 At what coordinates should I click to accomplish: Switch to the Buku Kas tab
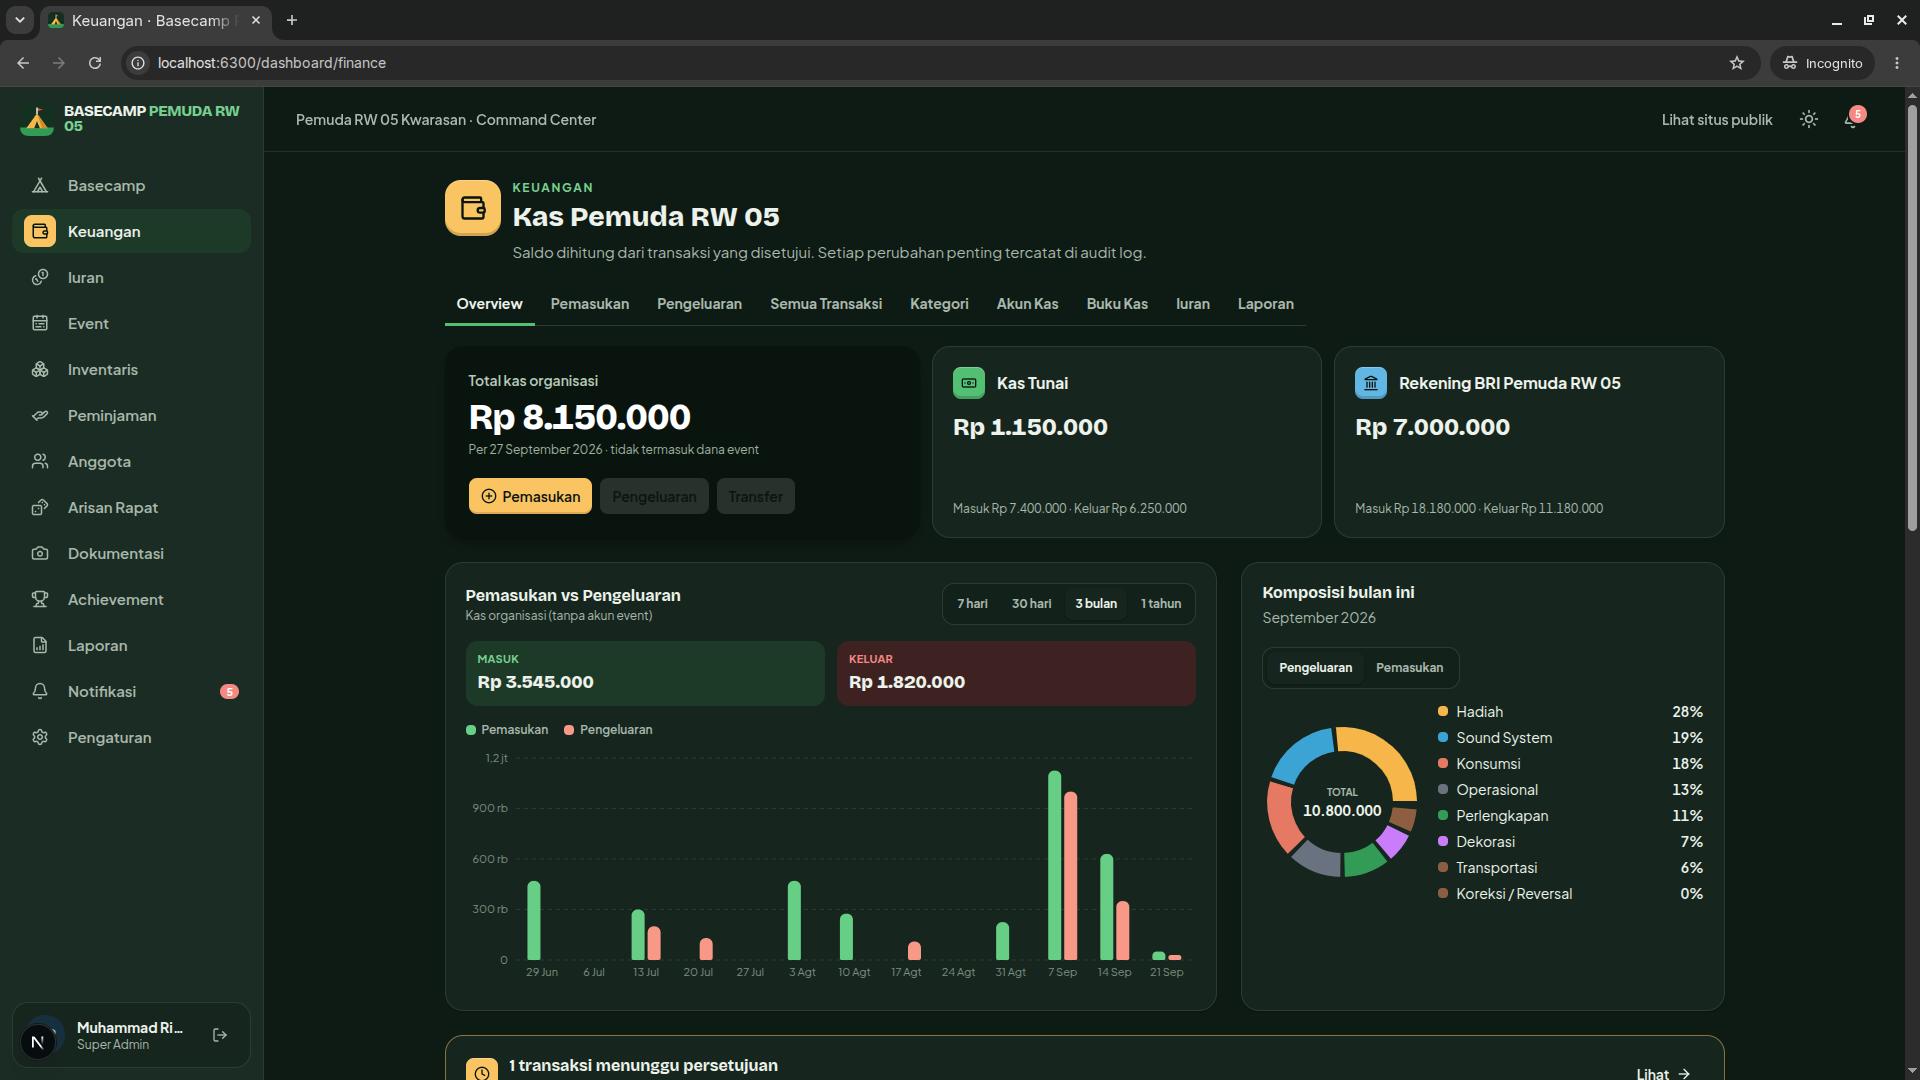pos(1117,304)
